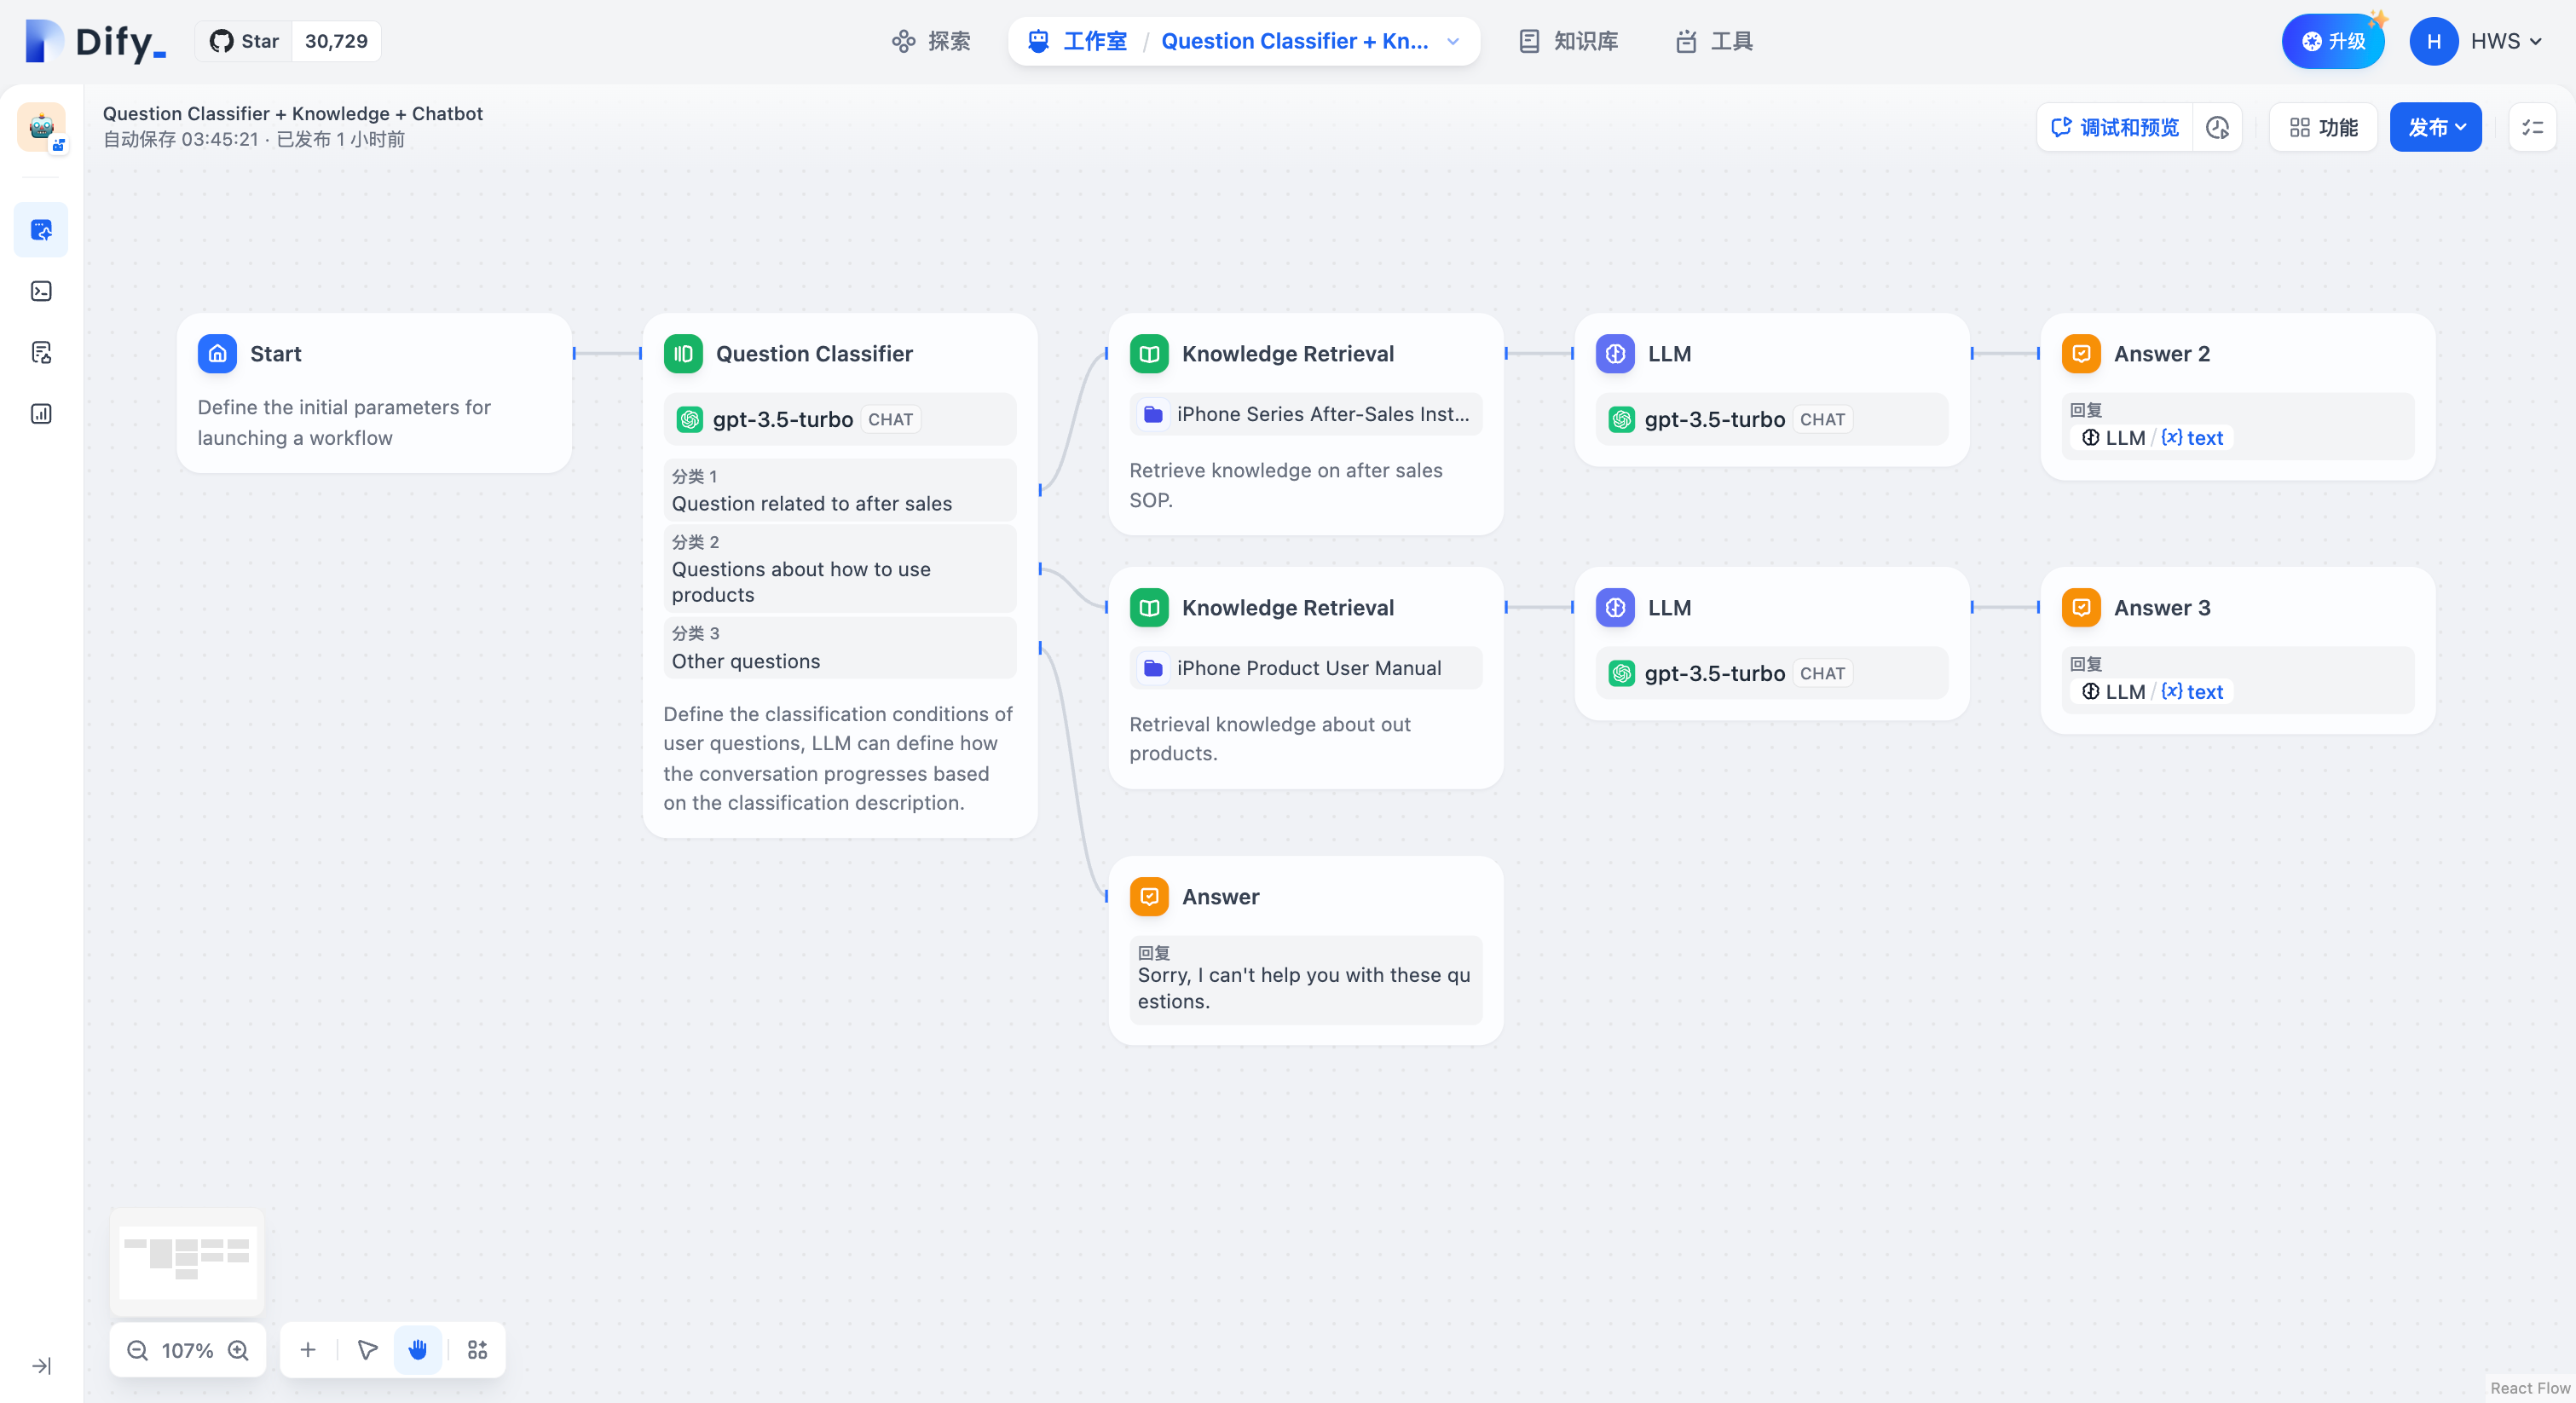Click the zoom out magnifier icon
This screenshot has width=2576, height=1403.
pyautogui.click(x=138, y=1350)
